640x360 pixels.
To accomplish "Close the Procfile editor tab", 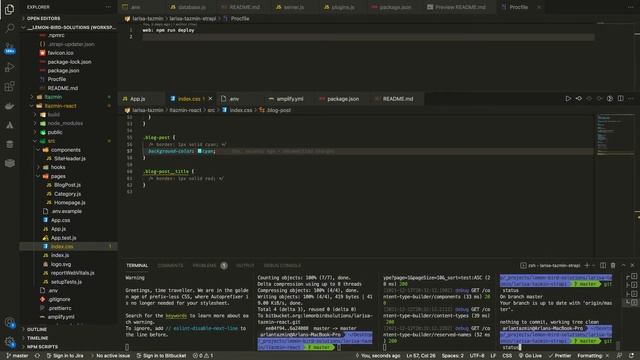I will 539,7.
